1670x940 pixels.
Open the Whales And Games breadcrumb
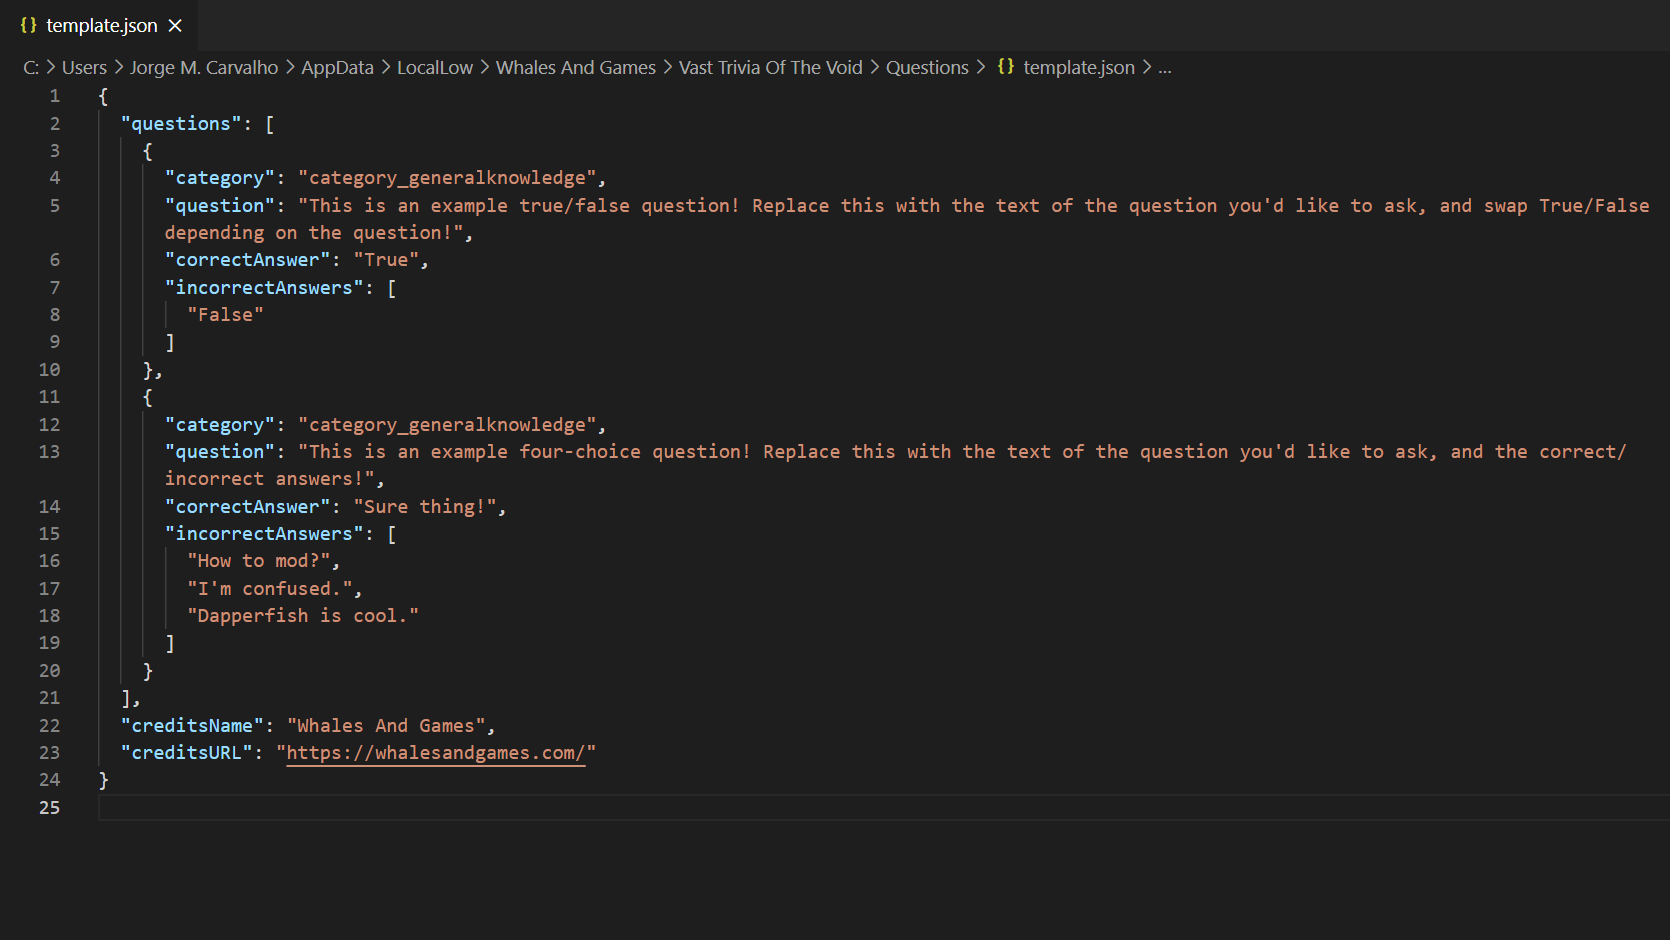click(x=576, y=68)
